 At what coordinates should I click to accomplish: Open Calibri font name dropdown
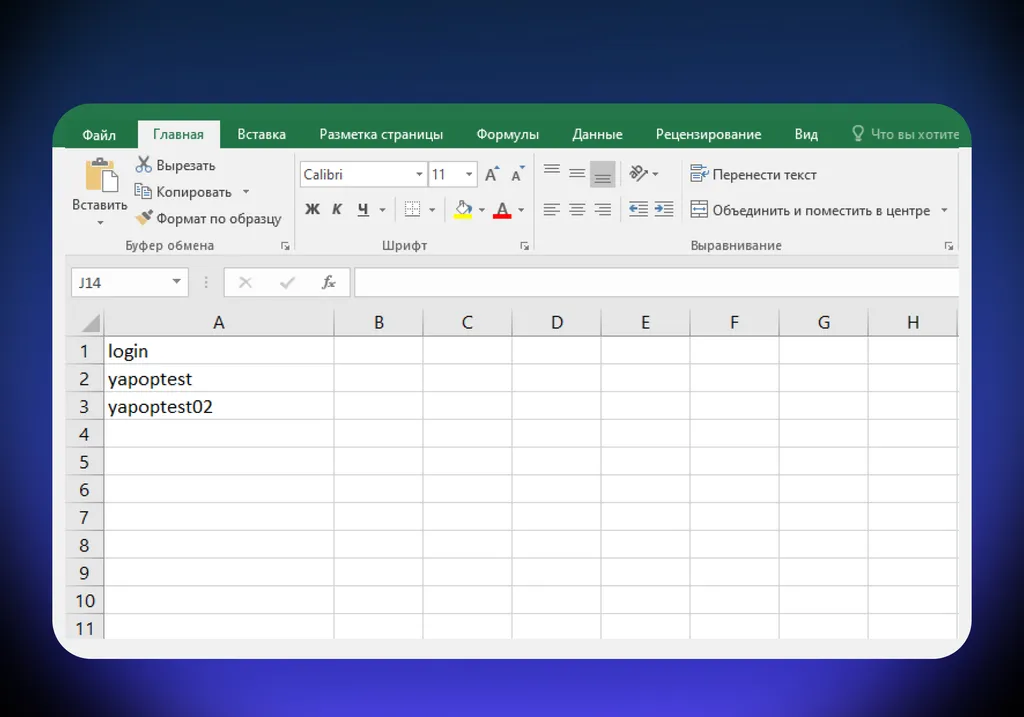tap(419, 174)
